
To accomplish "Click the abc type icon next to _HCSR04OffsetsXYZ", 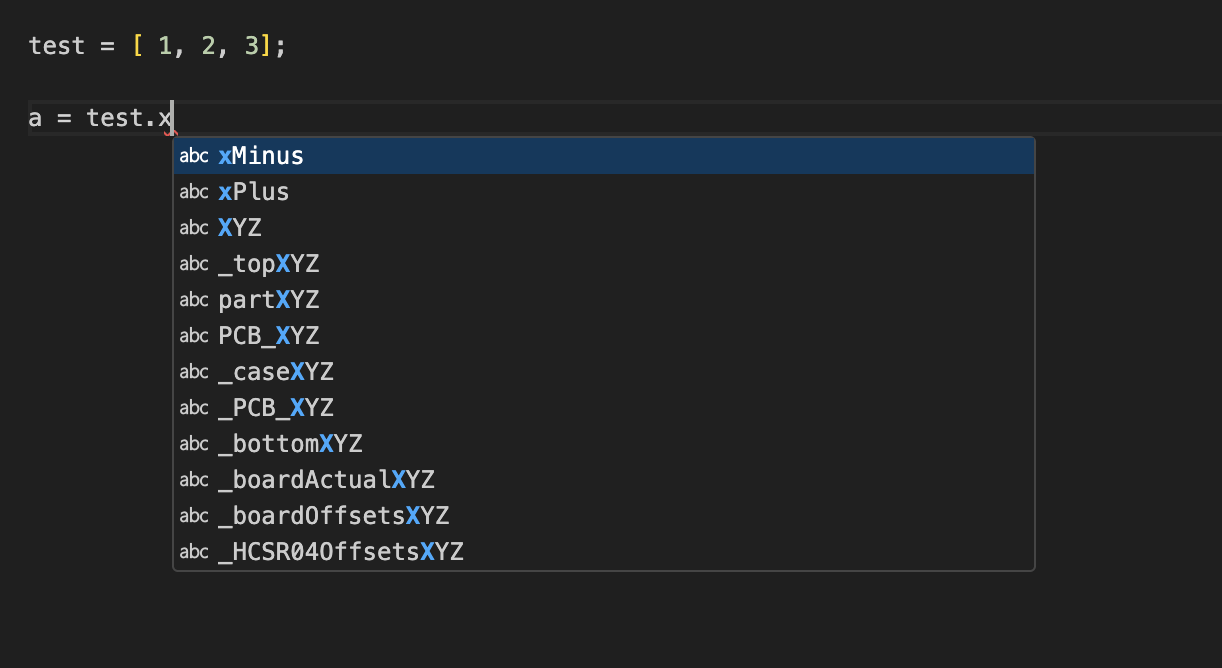I will click(x=194, y=552).
